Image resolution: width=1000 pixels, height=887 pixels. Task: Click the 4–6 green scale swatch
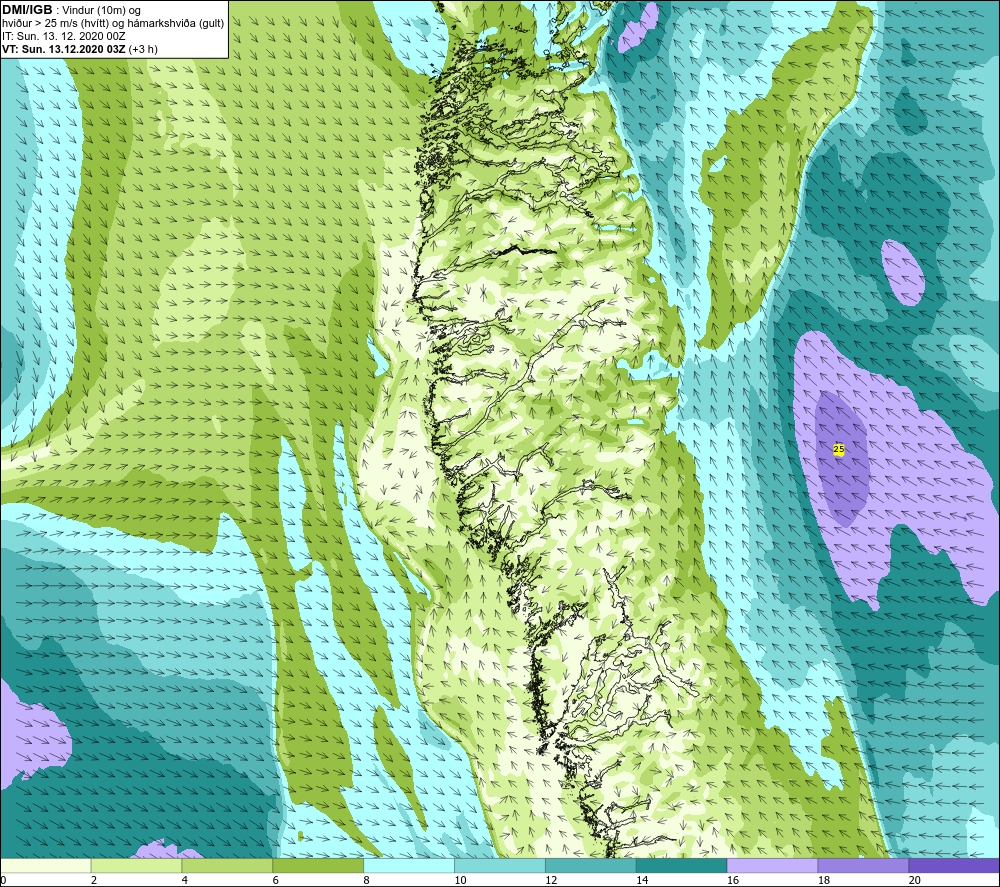coord(227,865)
